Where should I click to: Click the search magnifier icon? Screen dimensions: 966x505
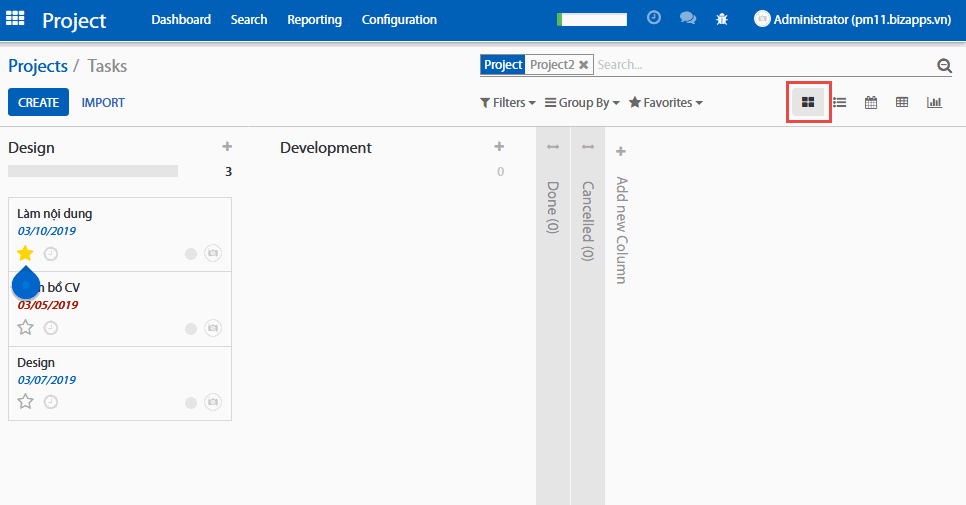point(944,66)
